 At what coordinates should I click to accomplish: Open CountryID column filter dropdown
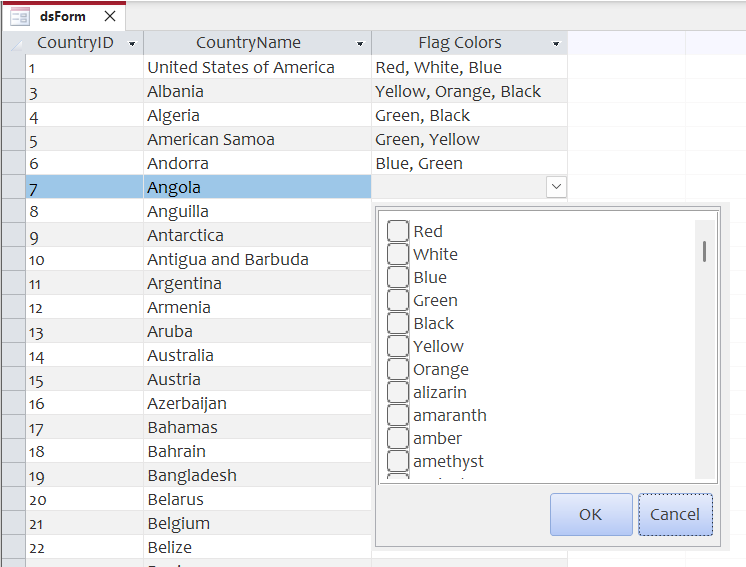point(132,44)
